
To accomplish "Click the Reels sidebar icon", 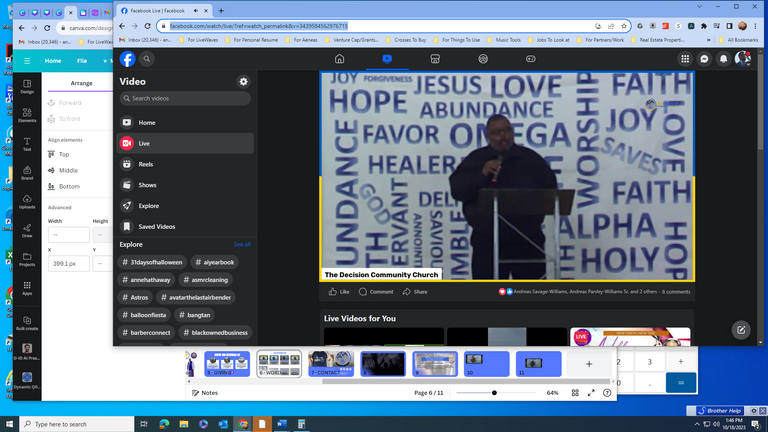I will pyautogui.click(x=127, y=164).
